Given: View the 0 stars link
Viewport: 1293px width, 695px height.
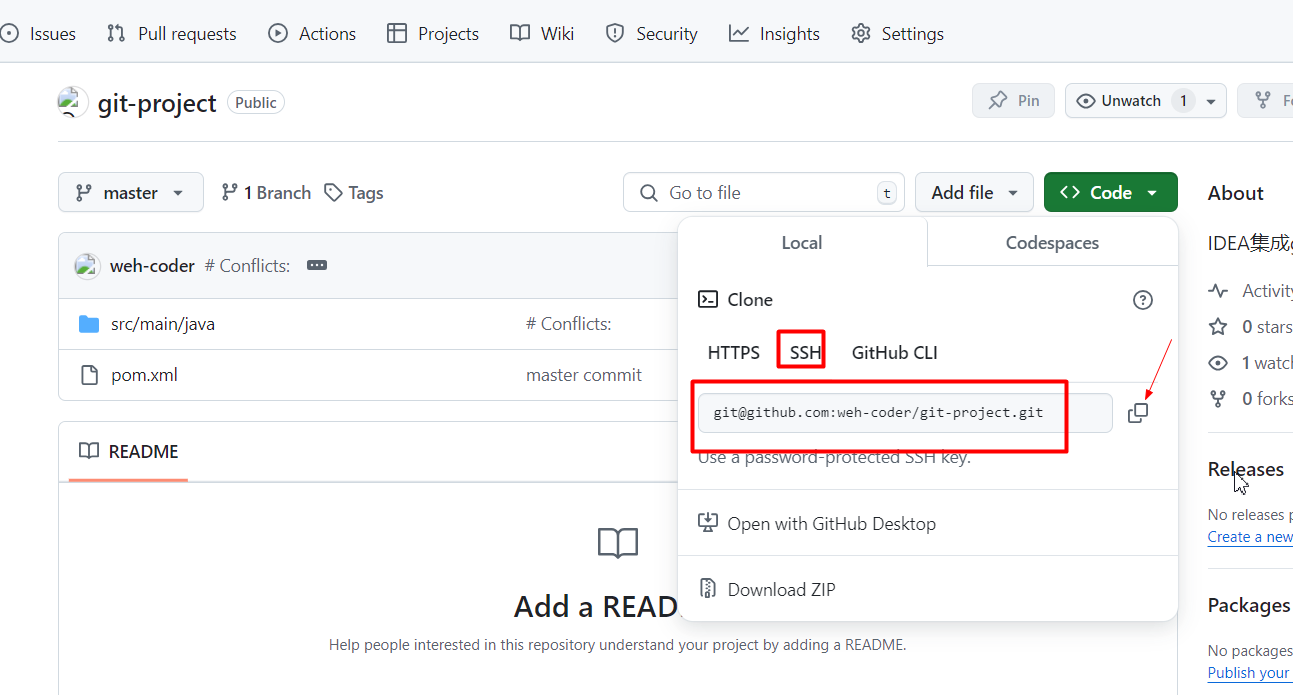Looking at the screenshot, I should point(1252,327).
